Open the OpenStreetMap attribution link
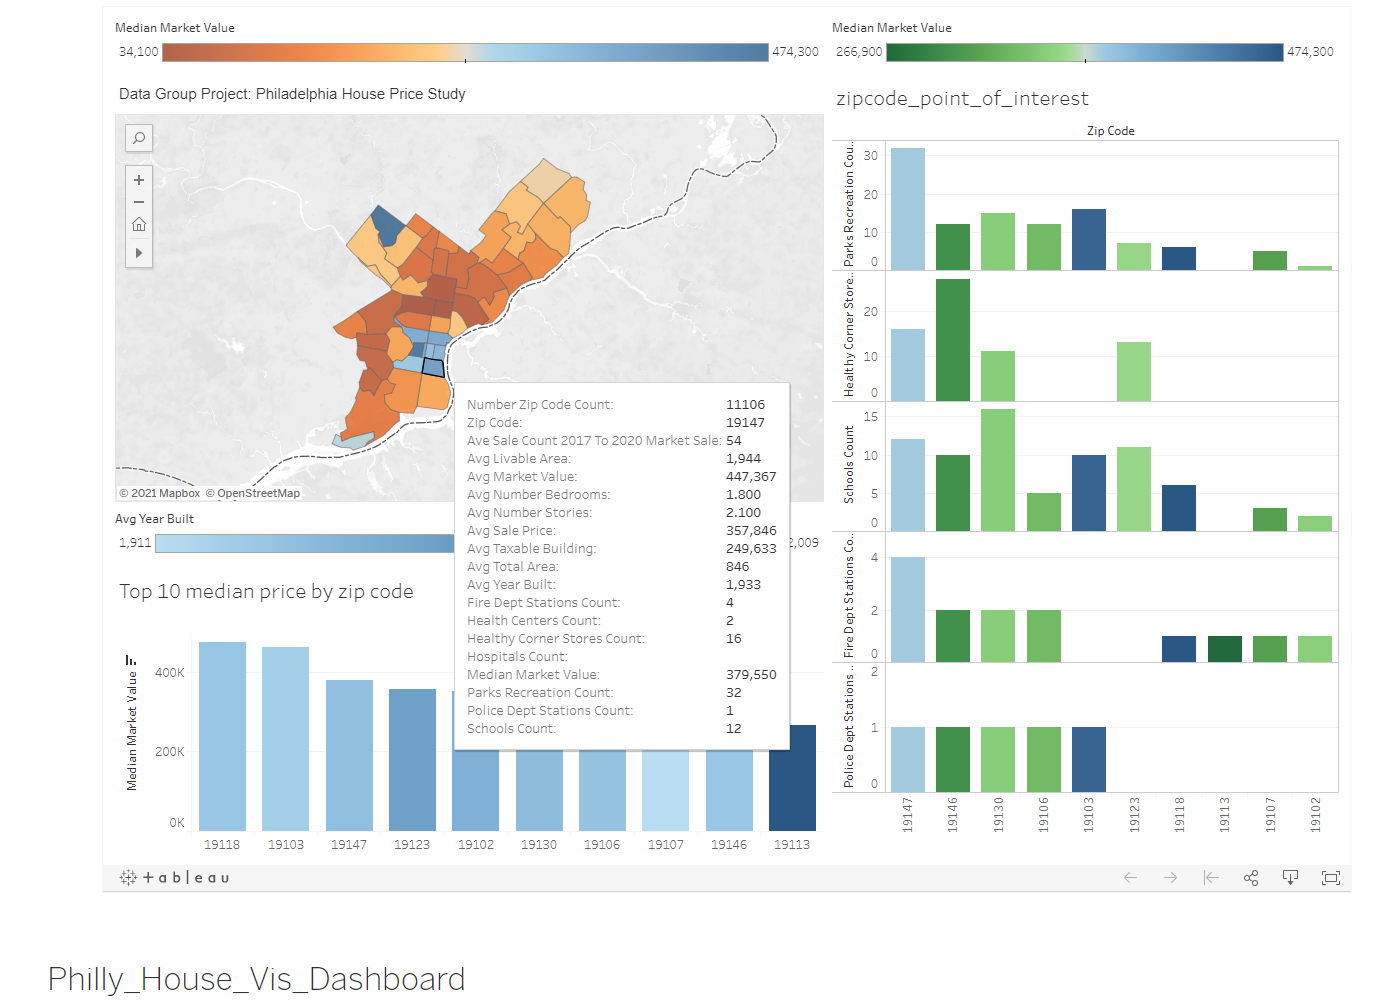Screen dimensions: 1379x1002 coord(253,493)
